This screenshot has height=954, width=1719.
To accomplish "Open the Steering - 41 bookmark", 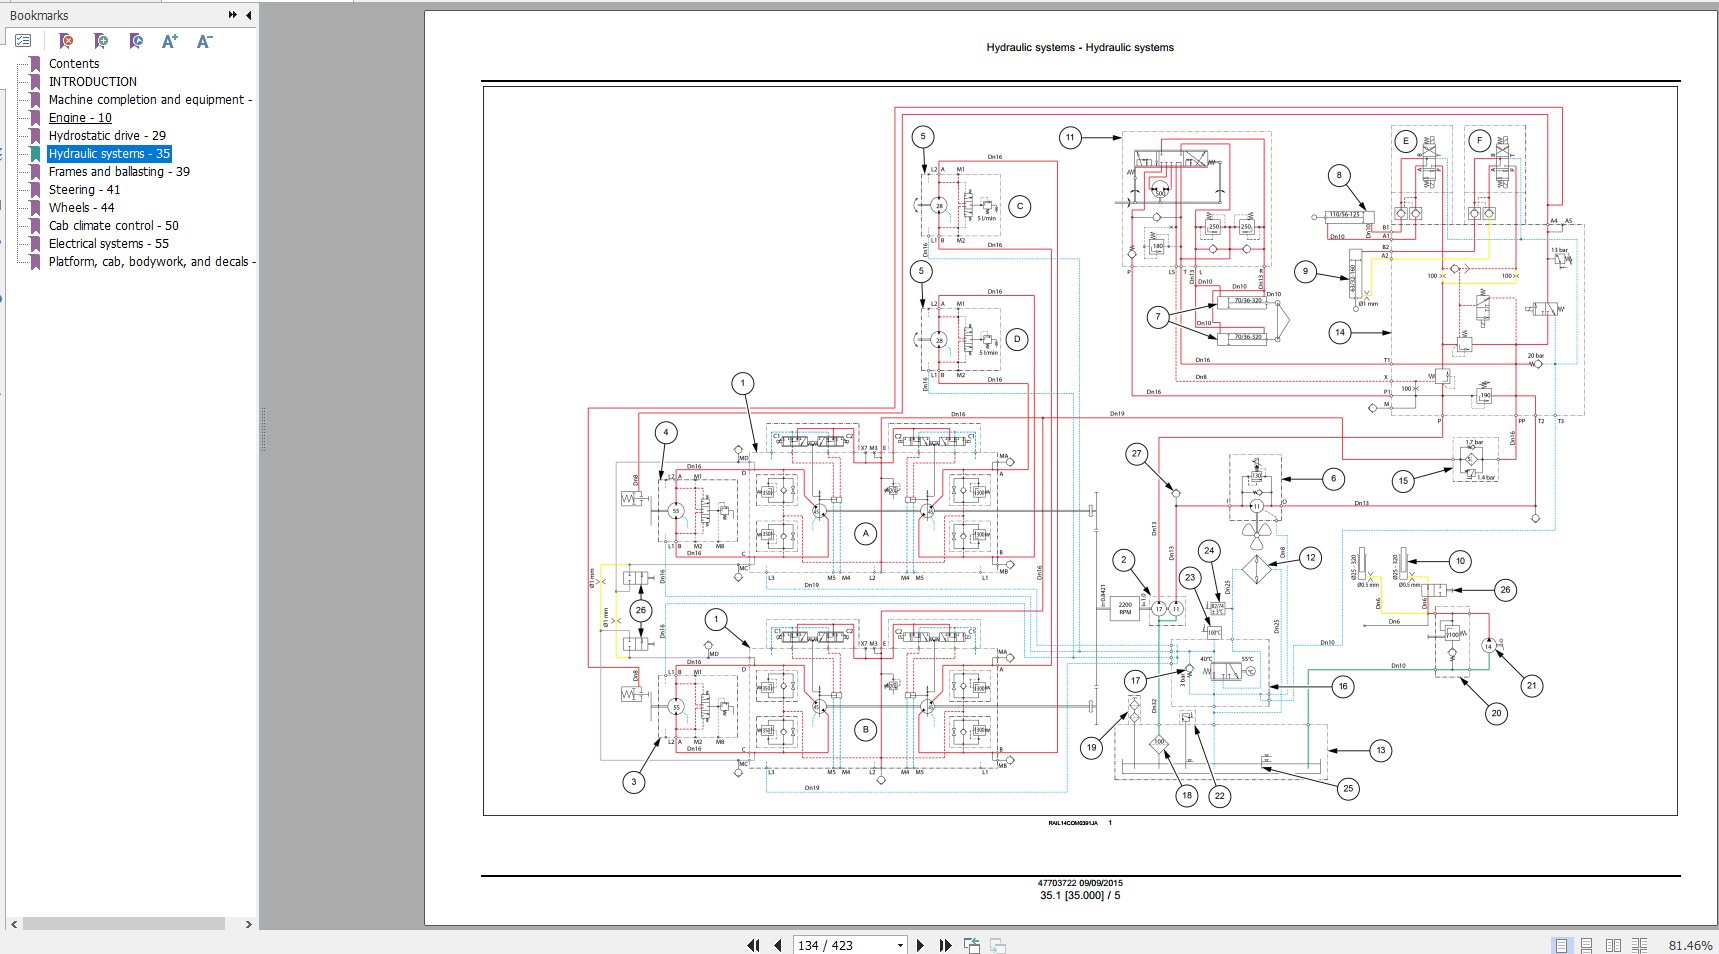I will coord(84,190).
